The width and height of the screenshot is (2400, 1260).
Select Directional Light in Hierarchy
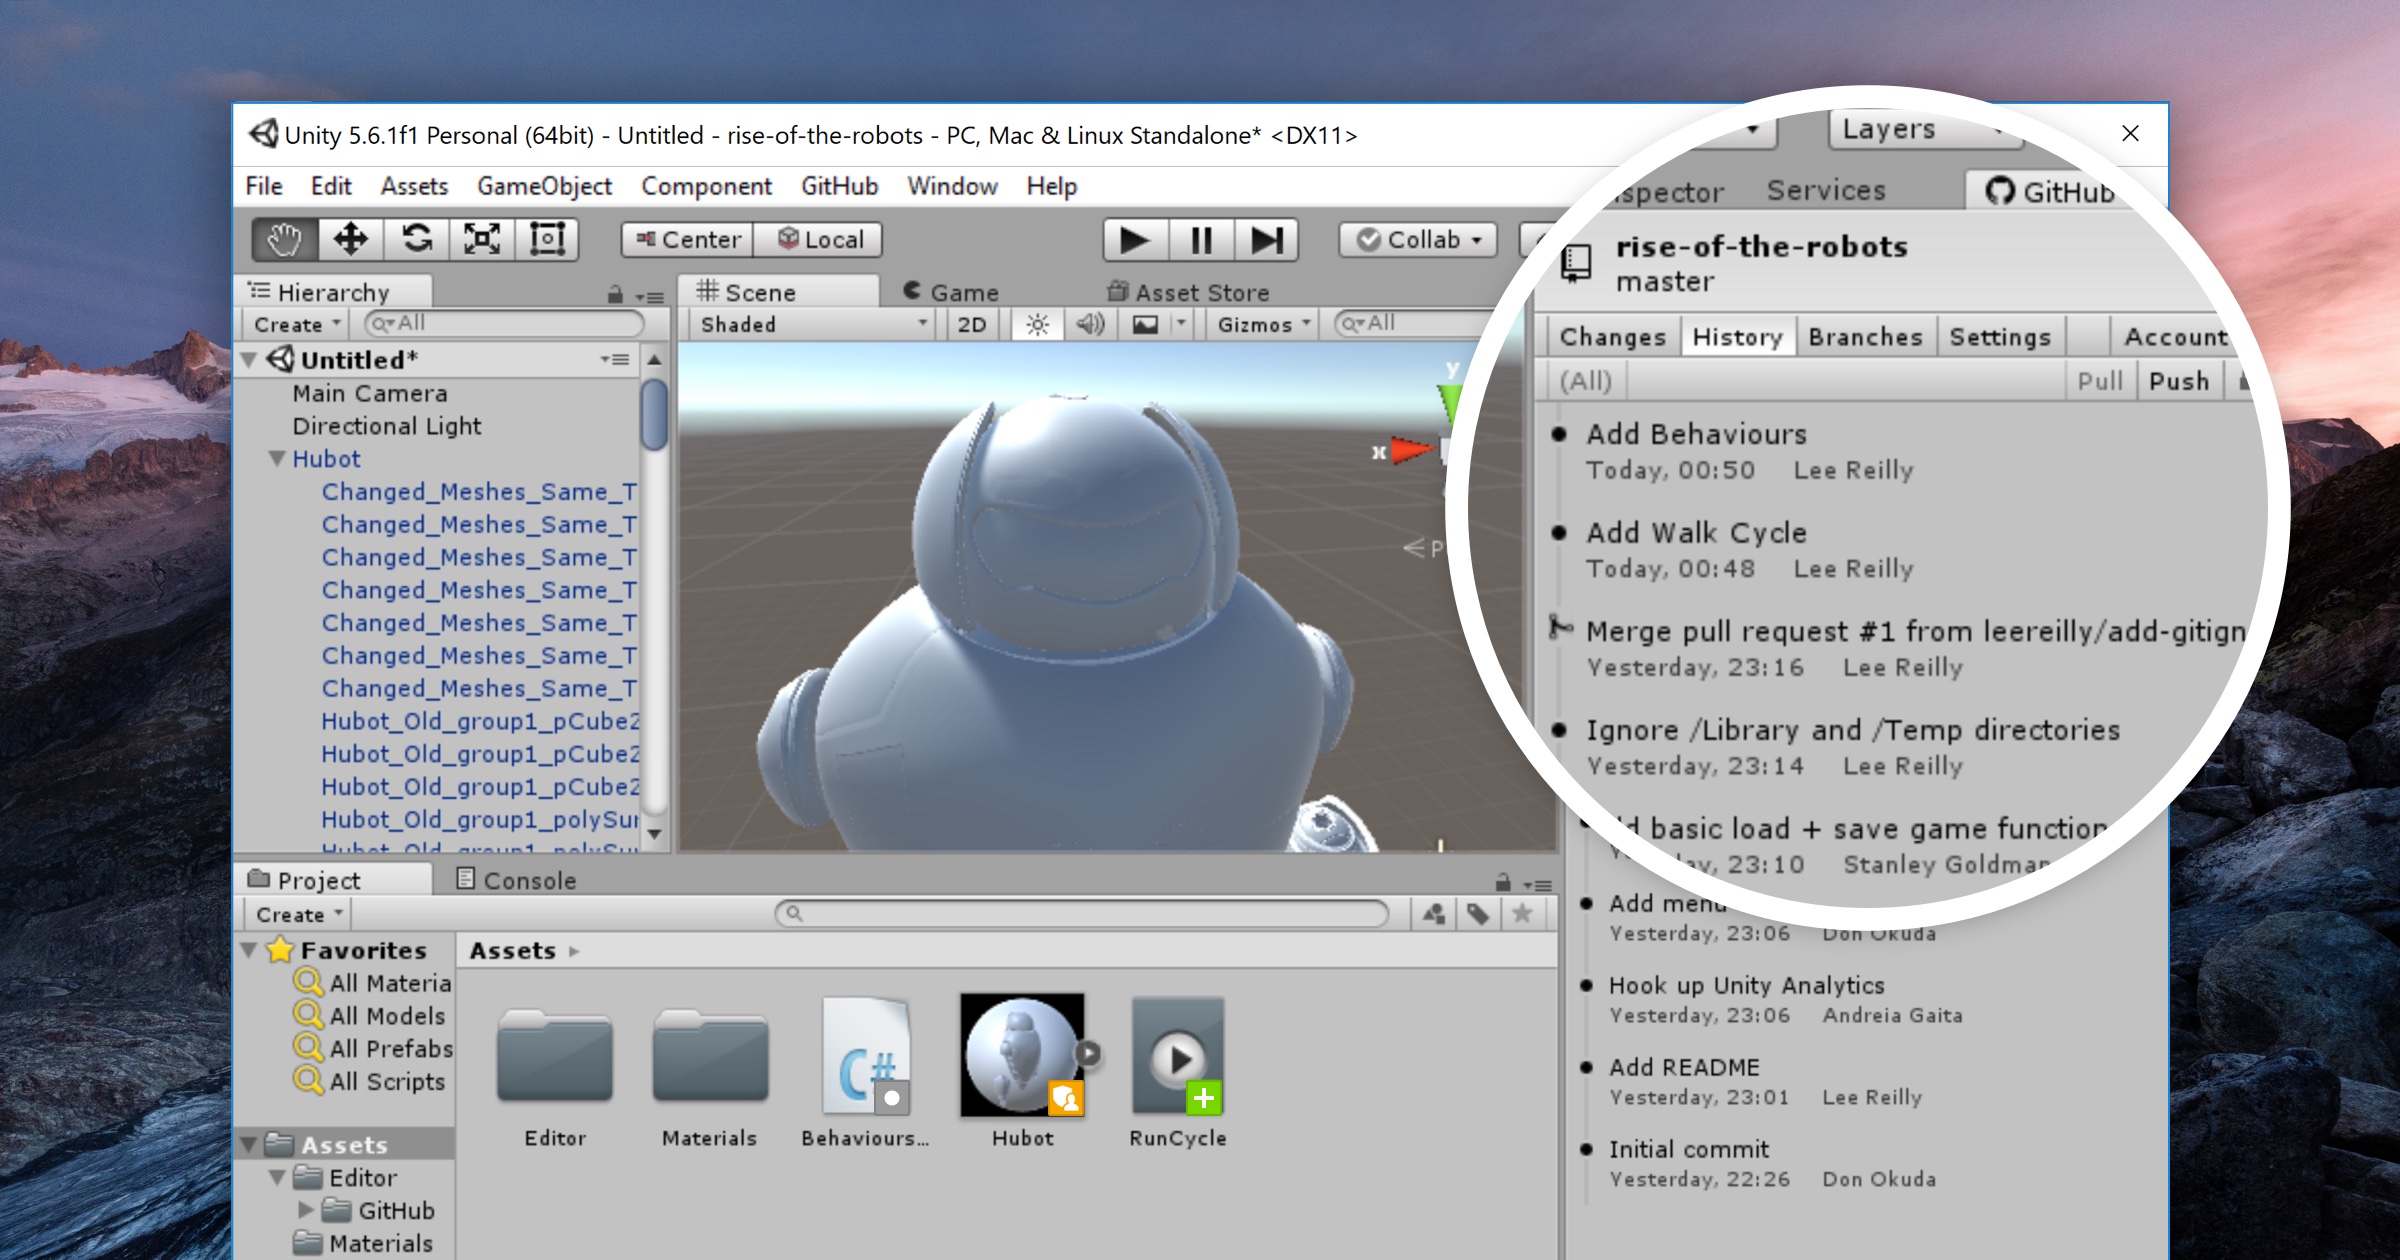pyautogui.click(x=387, y=426)
